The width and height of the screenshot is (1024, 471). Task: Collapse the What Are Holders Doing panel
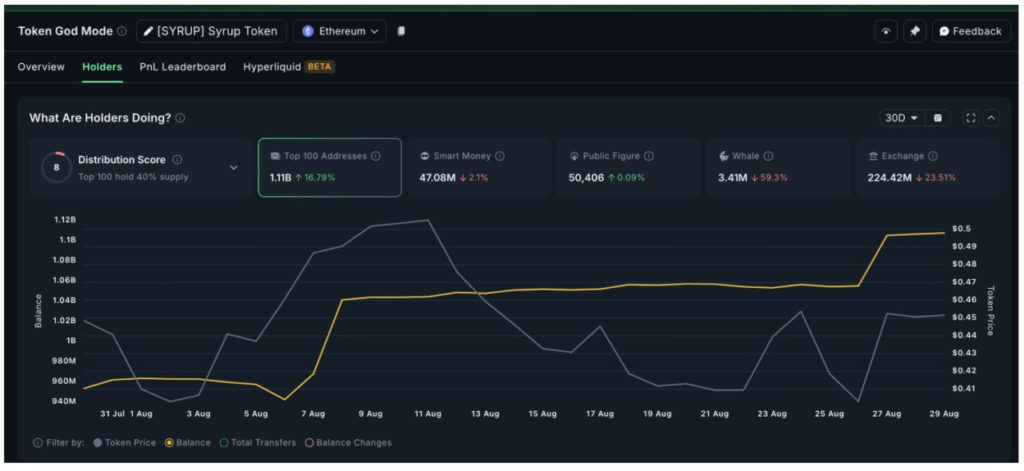(991, 118)
